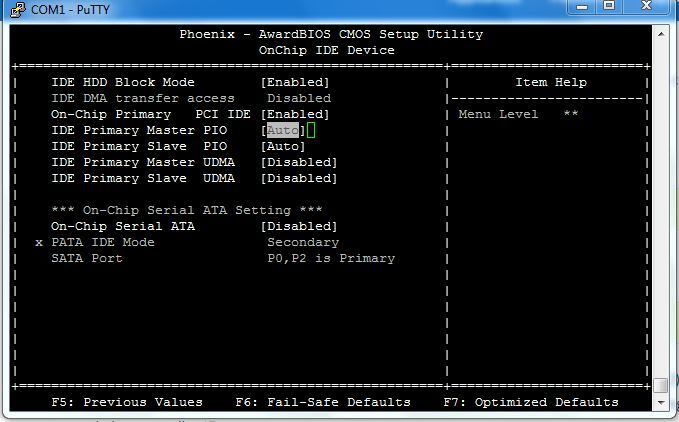This screenshot has height=422, width=679.
Task: Click the scrollbar down arrow
Action: click(661, 403)
